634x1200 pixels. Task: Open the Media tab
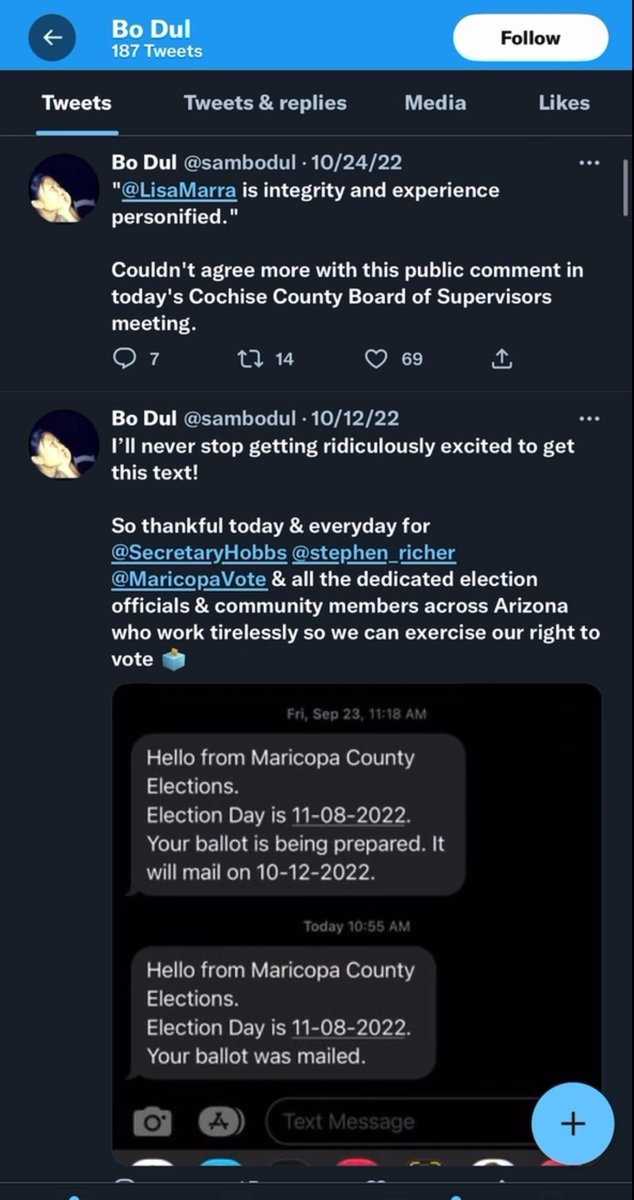435,103
